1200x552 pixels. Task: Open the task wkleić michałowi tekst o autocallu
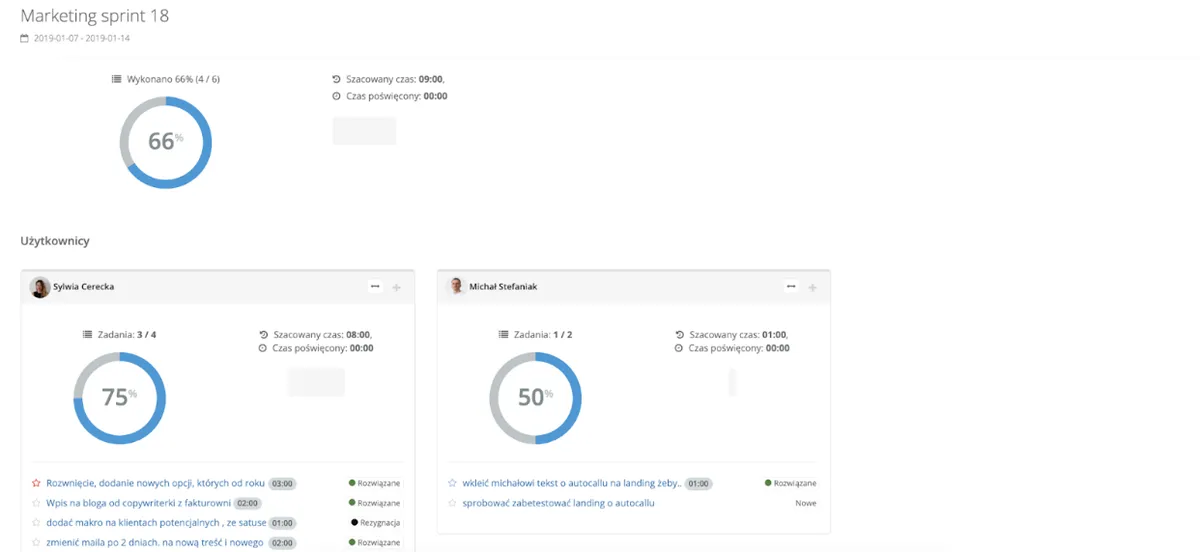click(x=572, y=483)
